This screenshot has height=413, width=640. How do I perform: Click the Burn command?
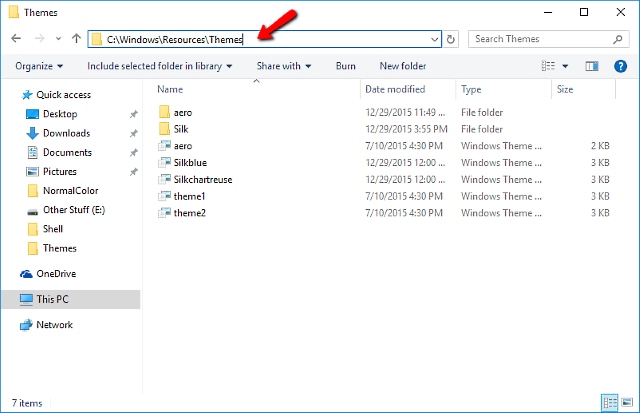(345, 66)
